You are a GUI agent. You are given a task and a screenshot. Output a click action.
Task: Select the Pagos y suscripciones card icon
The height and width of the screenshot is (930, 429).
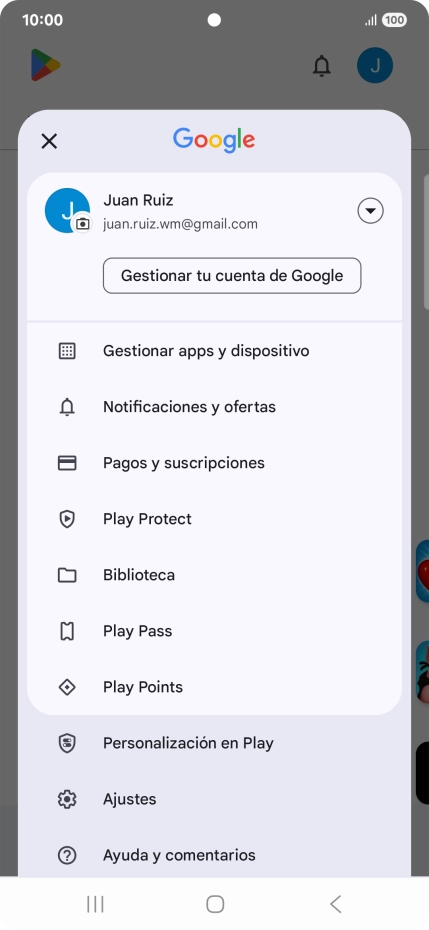point(67,463)
